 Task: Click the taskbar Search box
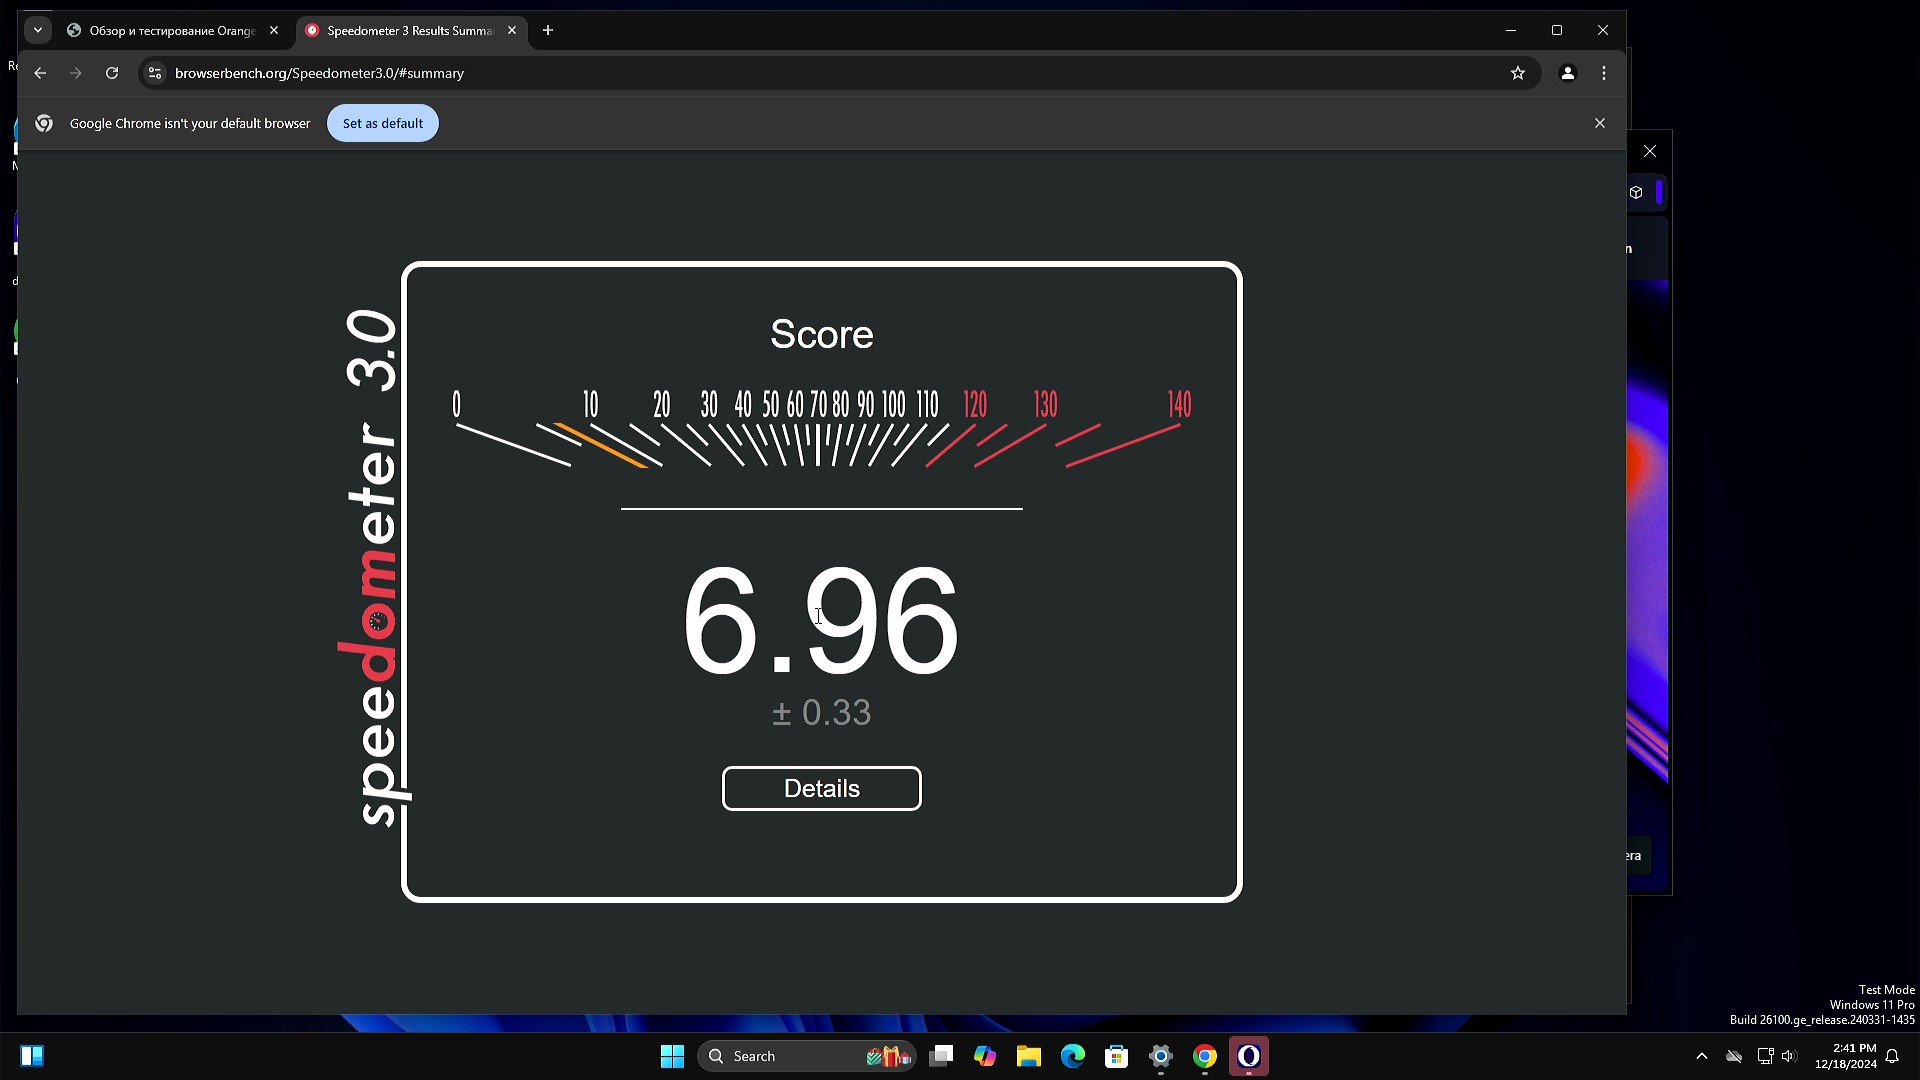click(x=790, y=1056)
